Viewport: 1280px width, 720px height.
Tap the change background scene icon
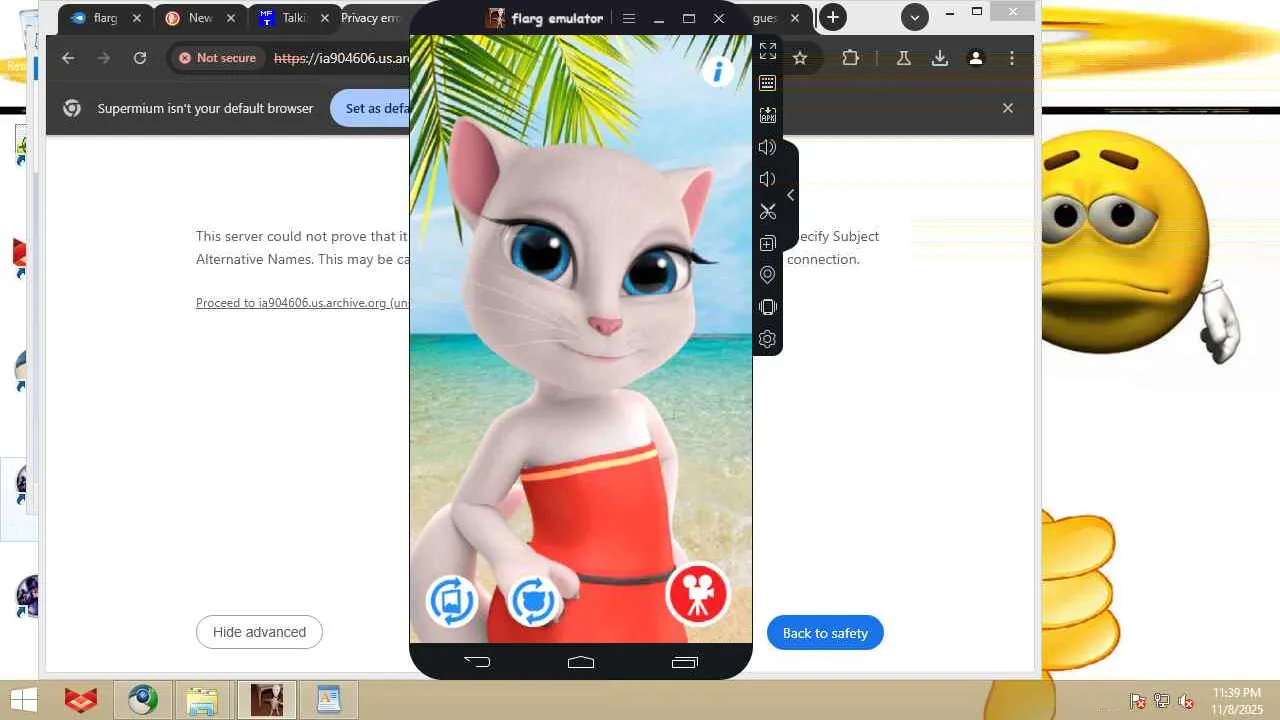452,601
